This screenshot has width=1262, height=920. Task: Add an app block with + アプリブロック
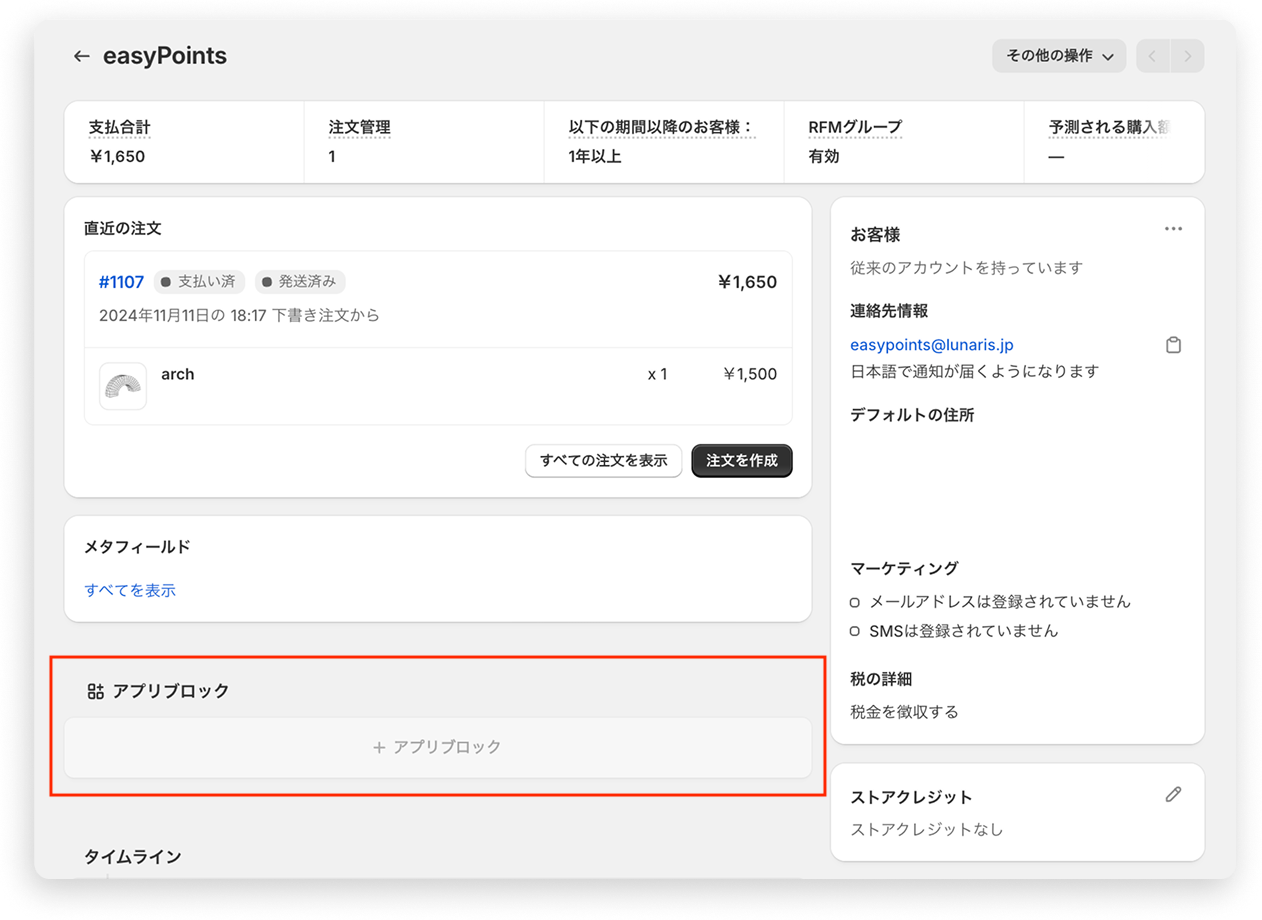point(438,747)
